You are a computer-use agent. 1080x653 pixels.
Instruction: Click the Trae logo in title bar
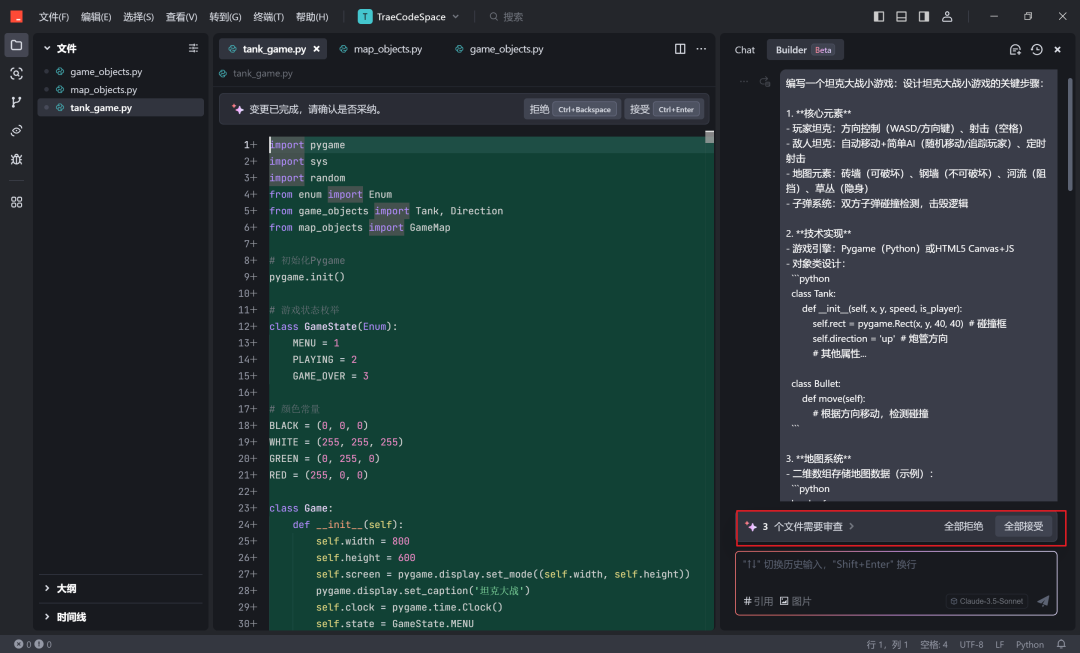(17, 17)
